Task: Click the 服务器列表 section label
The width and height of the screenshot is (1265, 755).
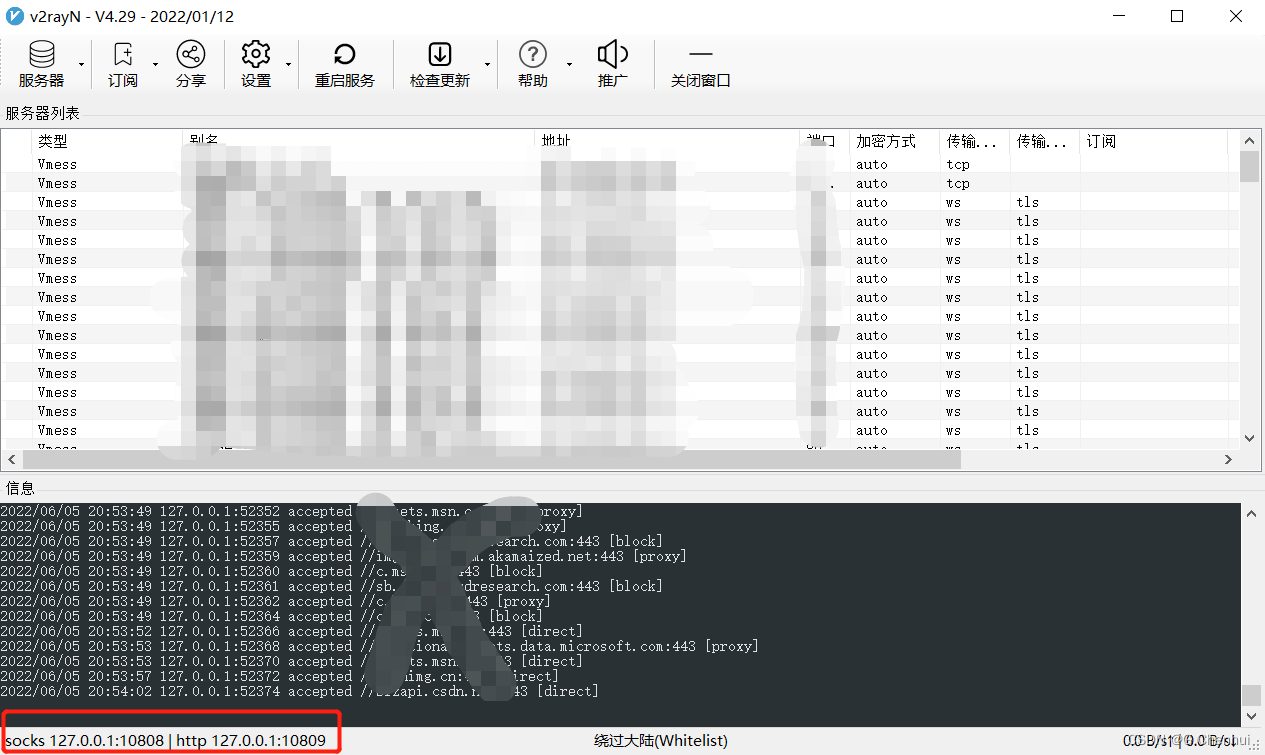Action: pyautogui.click(x=43, y=113)
